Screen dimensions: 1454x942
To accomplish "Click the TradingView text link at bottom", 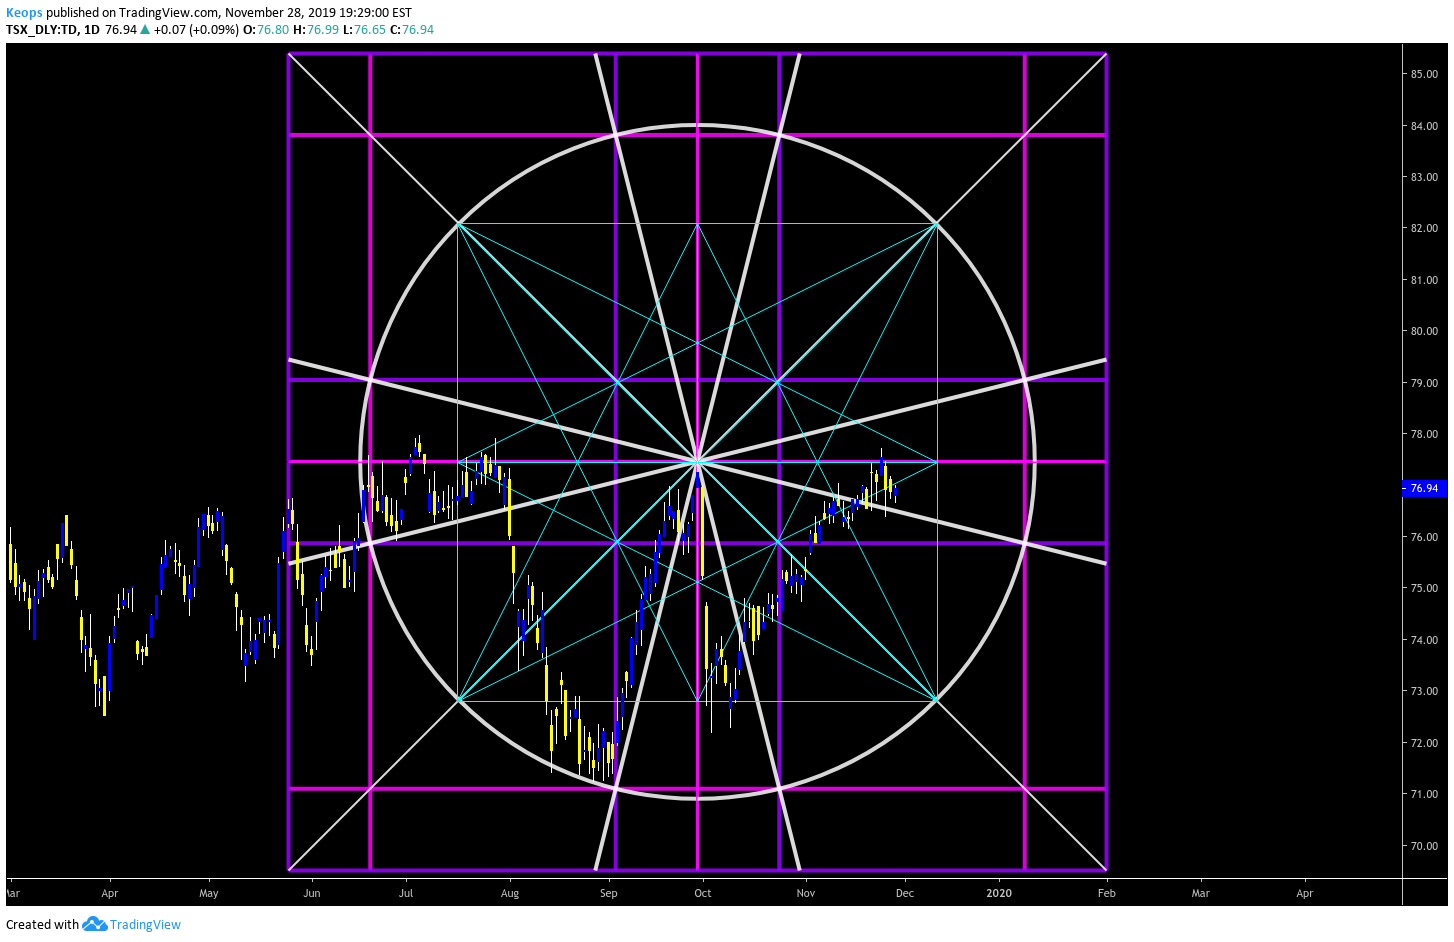I will [x=145, y=924].
